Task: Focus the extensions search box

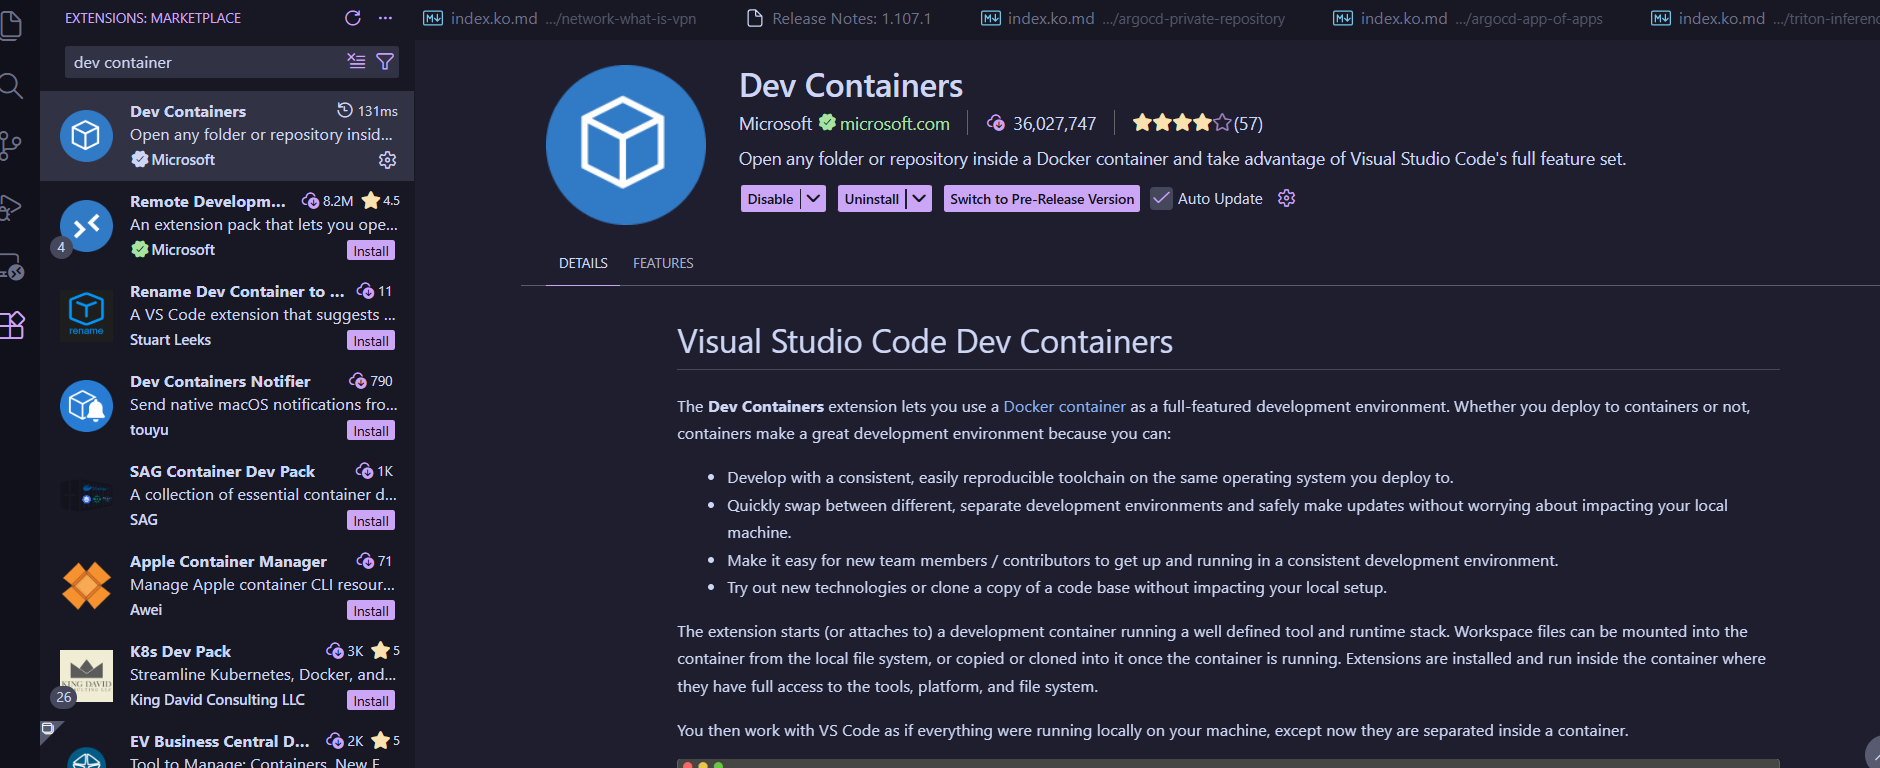Action: tap(205, 62)
